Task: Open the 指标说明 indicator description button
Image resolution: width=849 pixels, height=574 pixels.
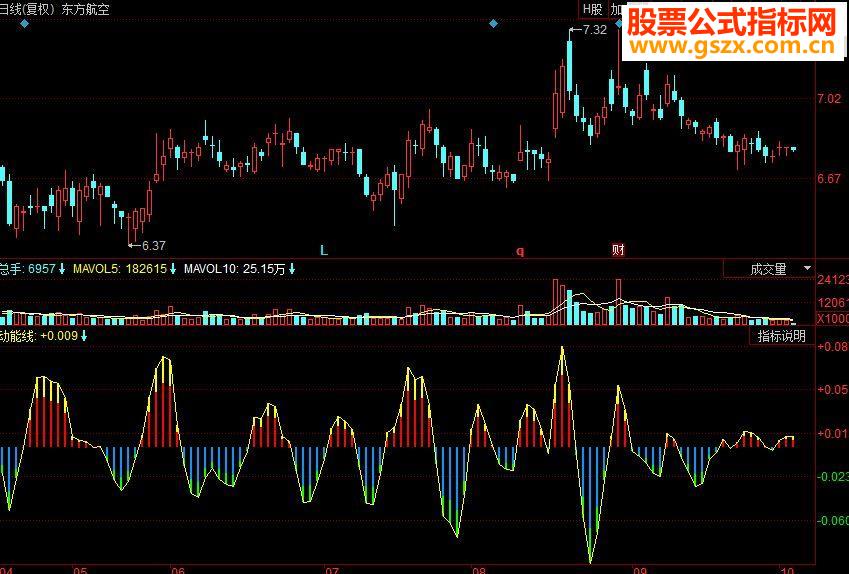Action: [781, 336]
